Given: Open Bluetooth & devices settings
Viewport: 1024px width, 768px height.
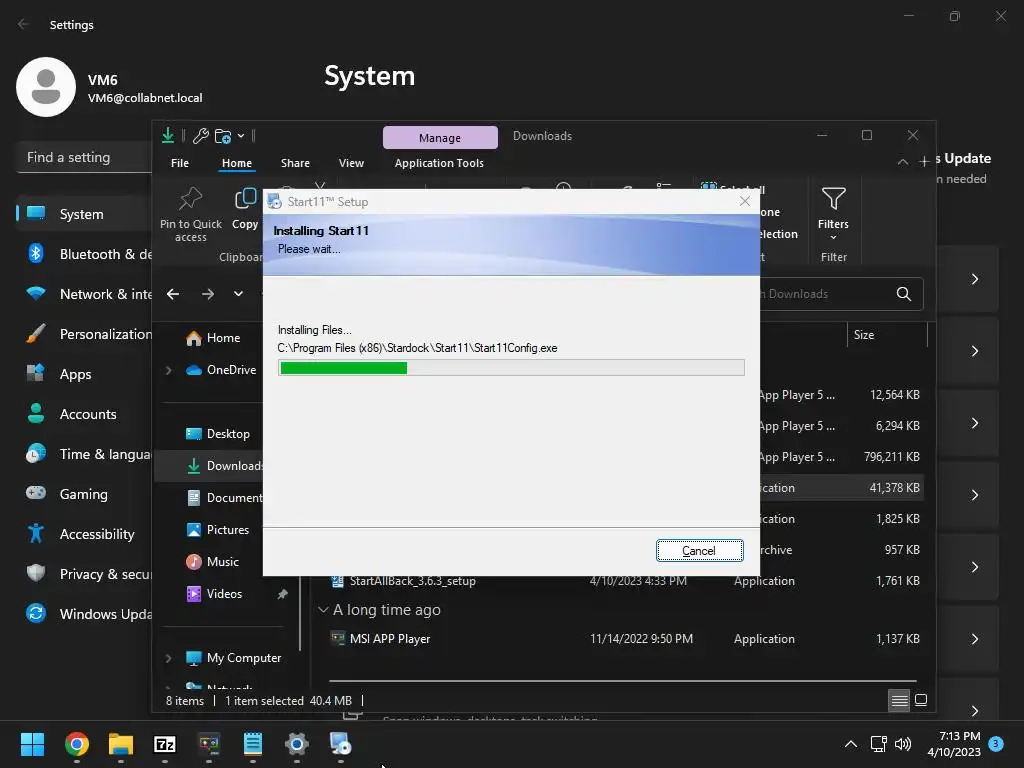Looking at the screenshot, I should coord(85,254).
